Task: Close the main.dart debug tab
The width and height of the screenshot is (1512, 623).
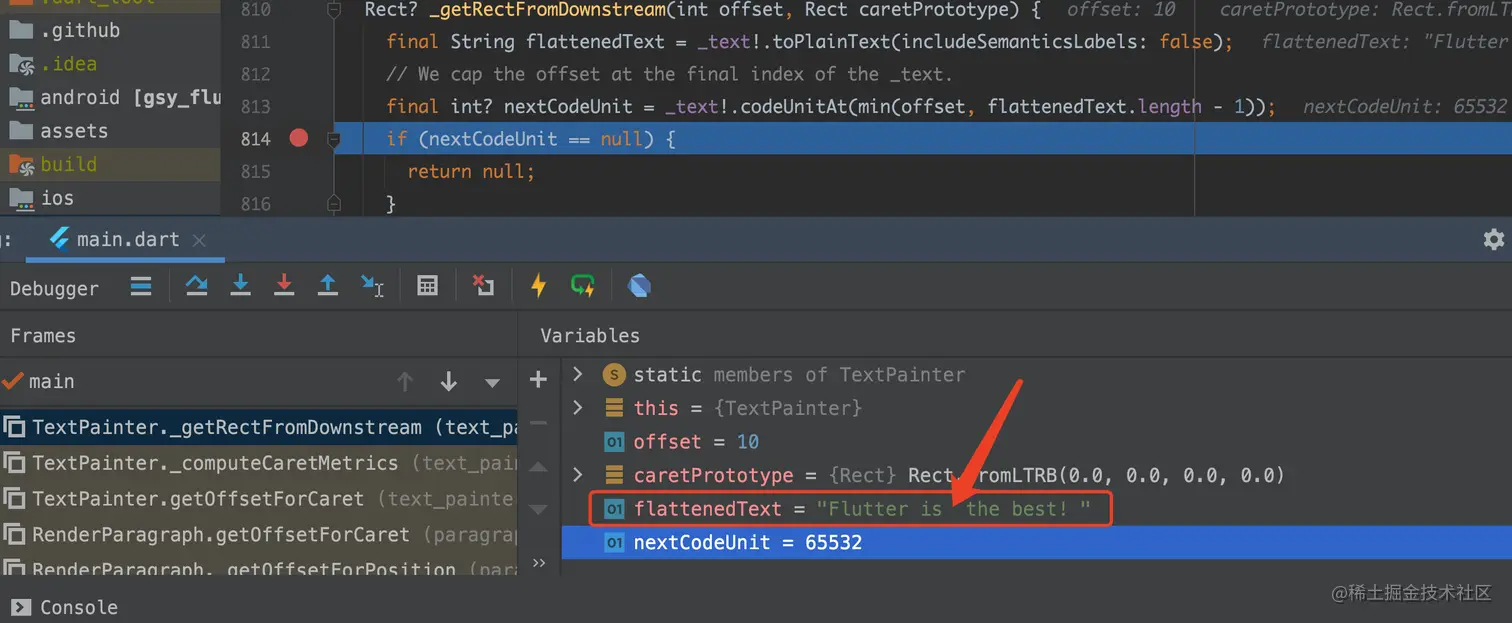Action: (199, 240)
